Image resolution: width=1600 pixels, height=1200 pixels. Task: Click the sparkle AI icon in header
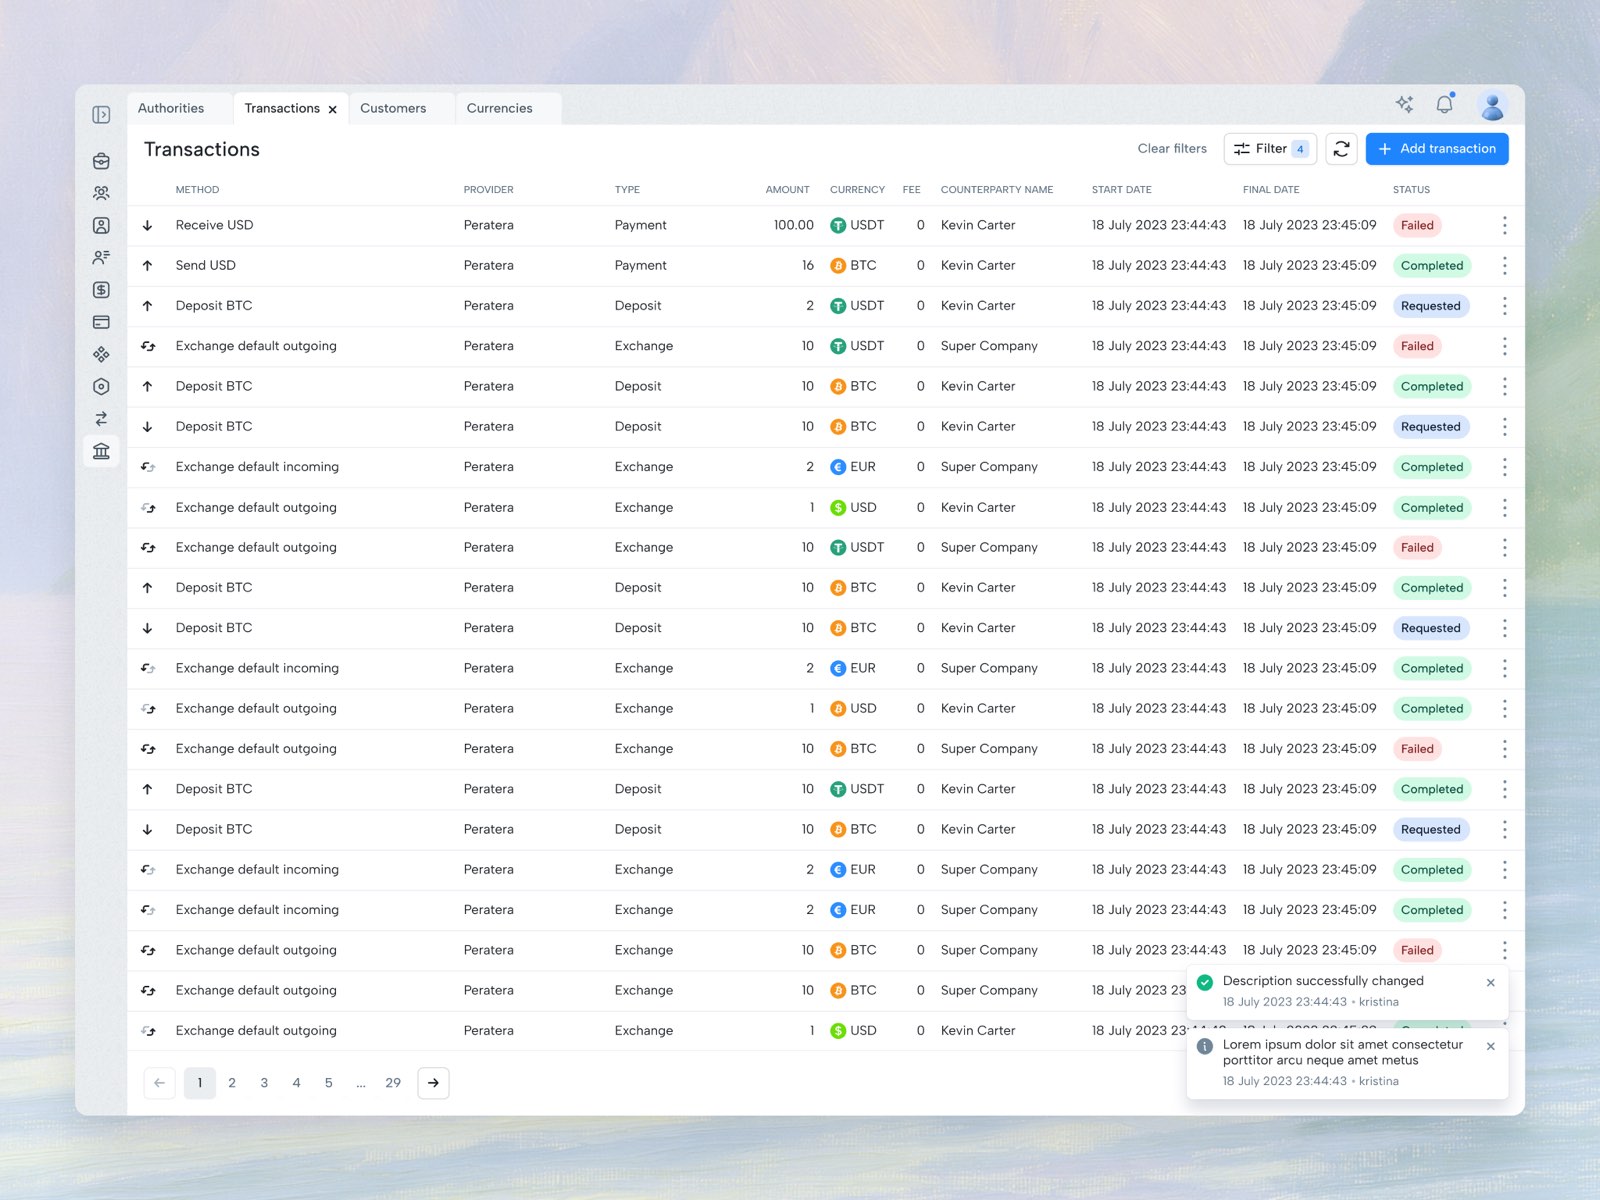[1404, 104]
